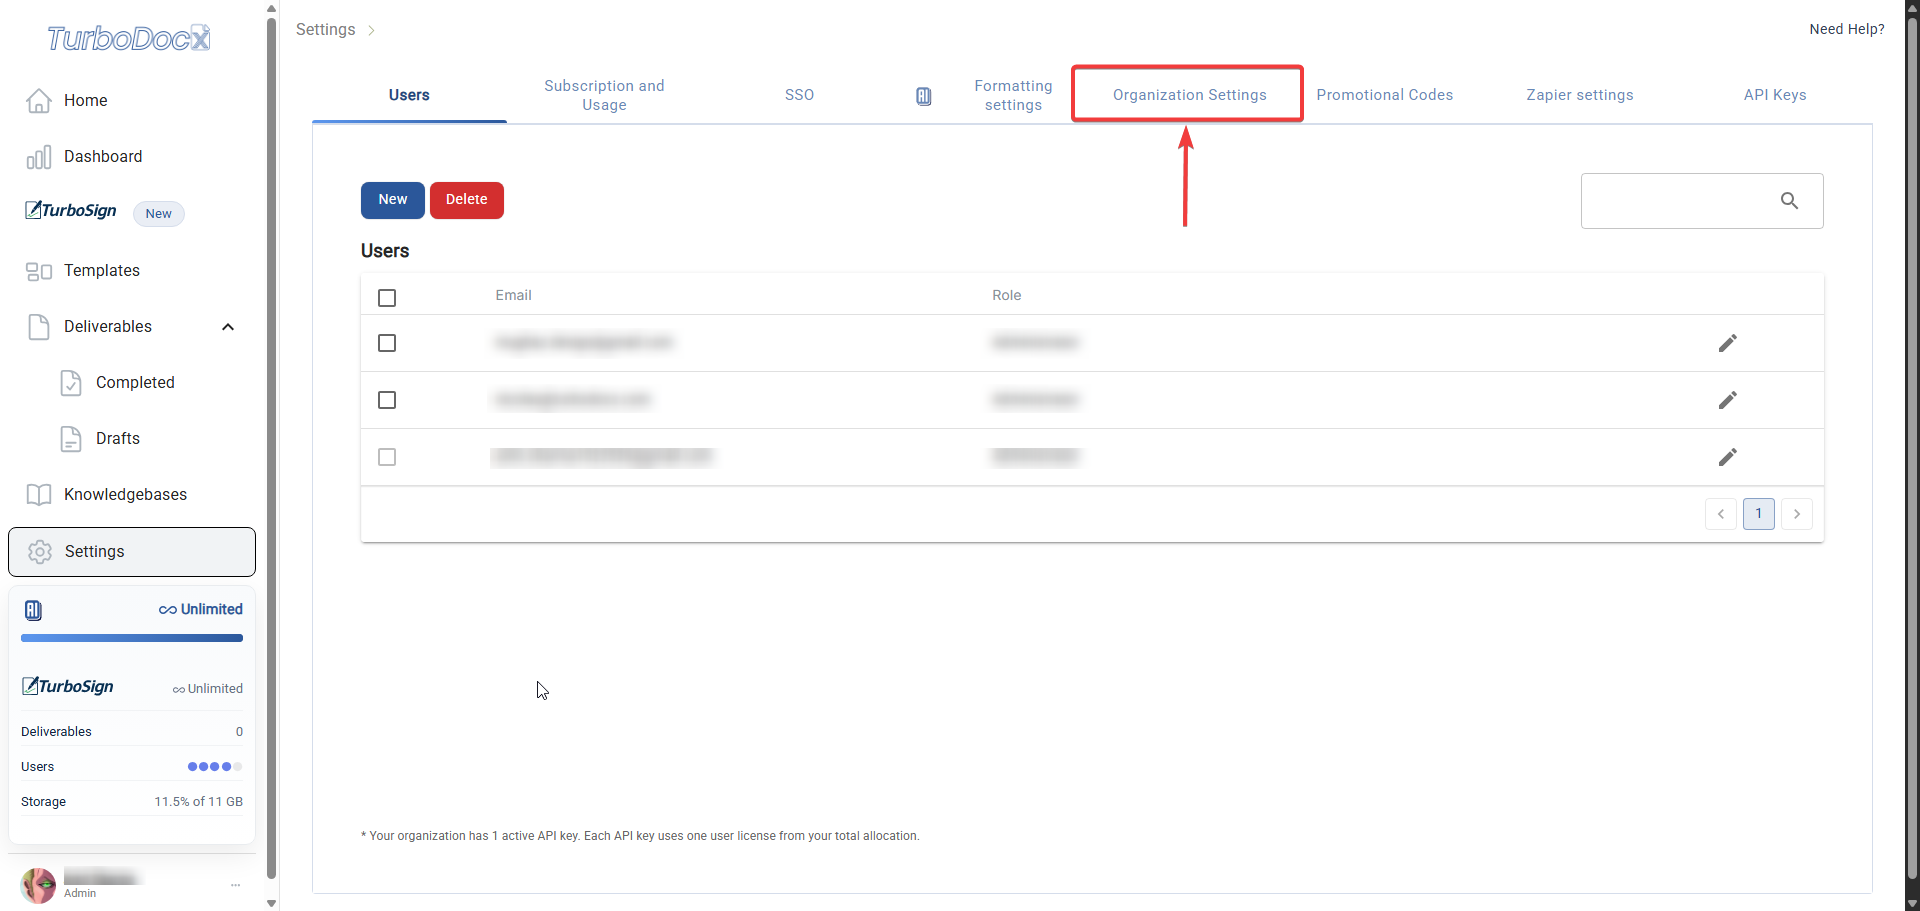Select page 1 in pagination
This screenshot has width=1920, height=911.
[1759, 514]
